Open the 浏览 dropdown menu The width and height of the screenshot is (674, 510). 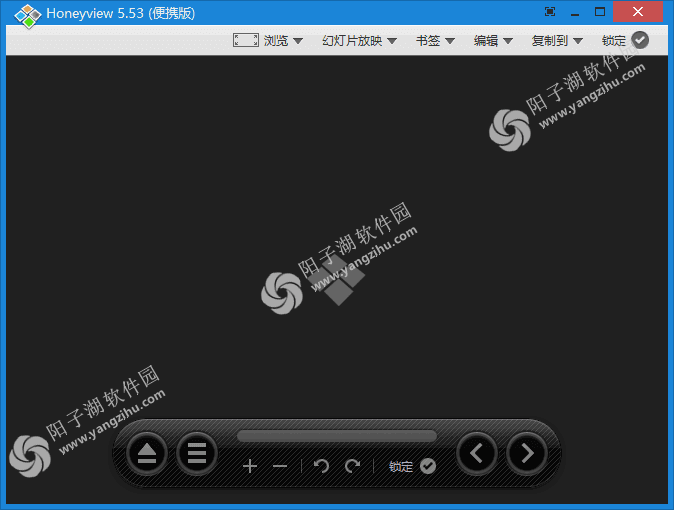(x=283, y=41)
